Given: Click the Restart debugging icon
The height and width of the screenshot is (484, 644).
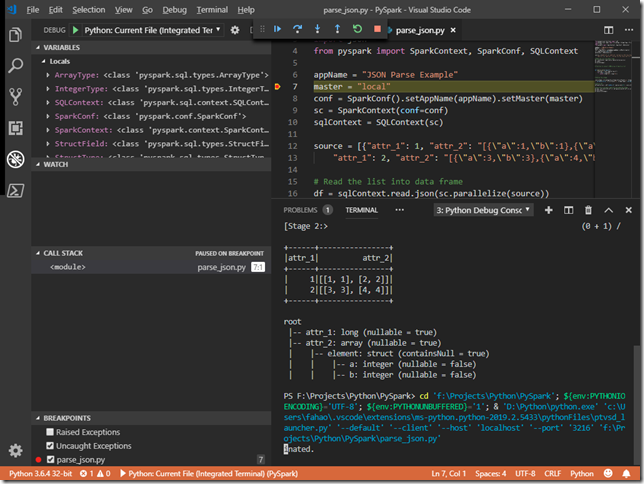Looking at the screenshot, I should pos(357,30).
